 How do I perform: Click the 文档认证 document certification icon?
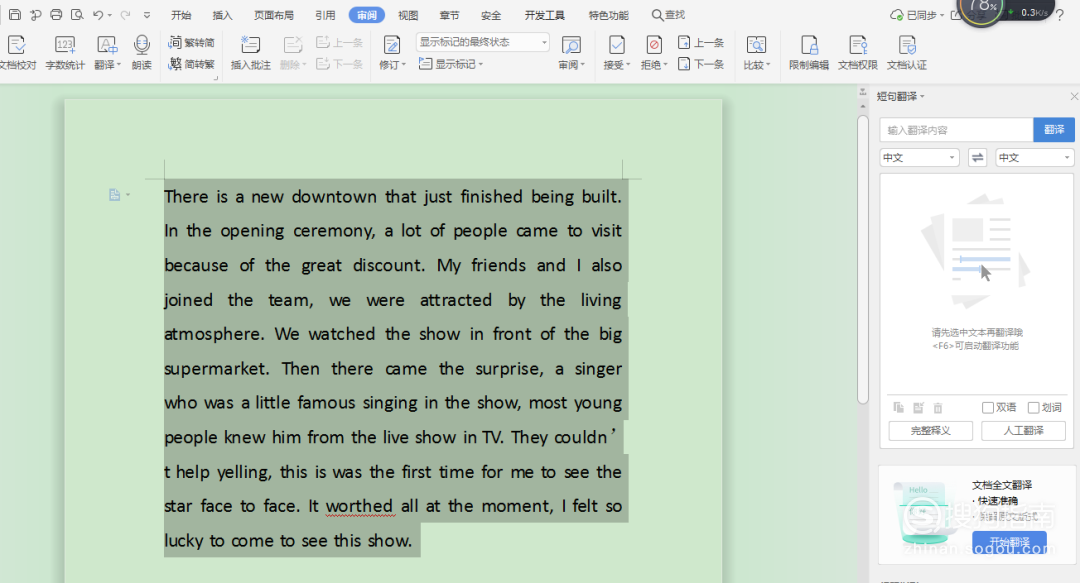[907, 46]
